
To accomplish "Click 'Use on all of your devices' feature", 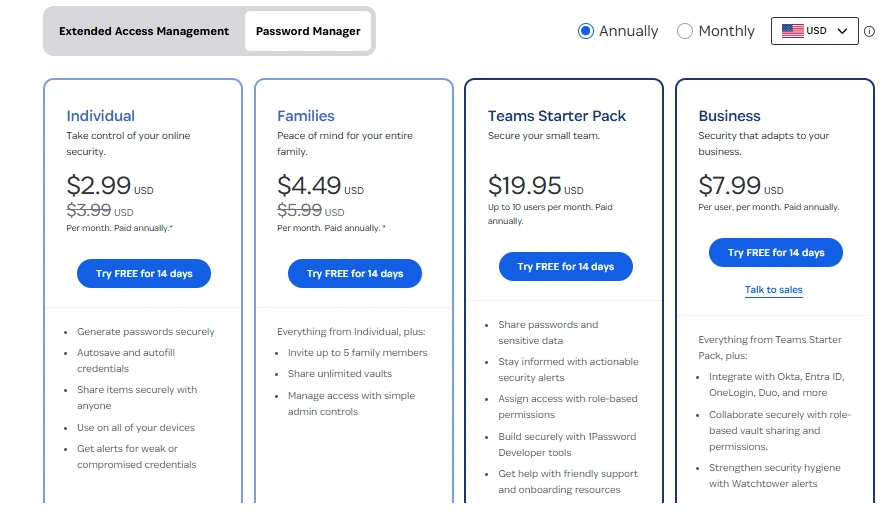I will point(136,428).
